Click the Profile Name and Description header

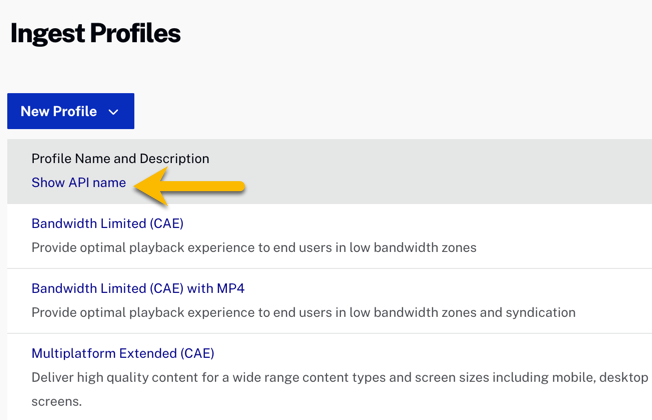pos(120,158)
